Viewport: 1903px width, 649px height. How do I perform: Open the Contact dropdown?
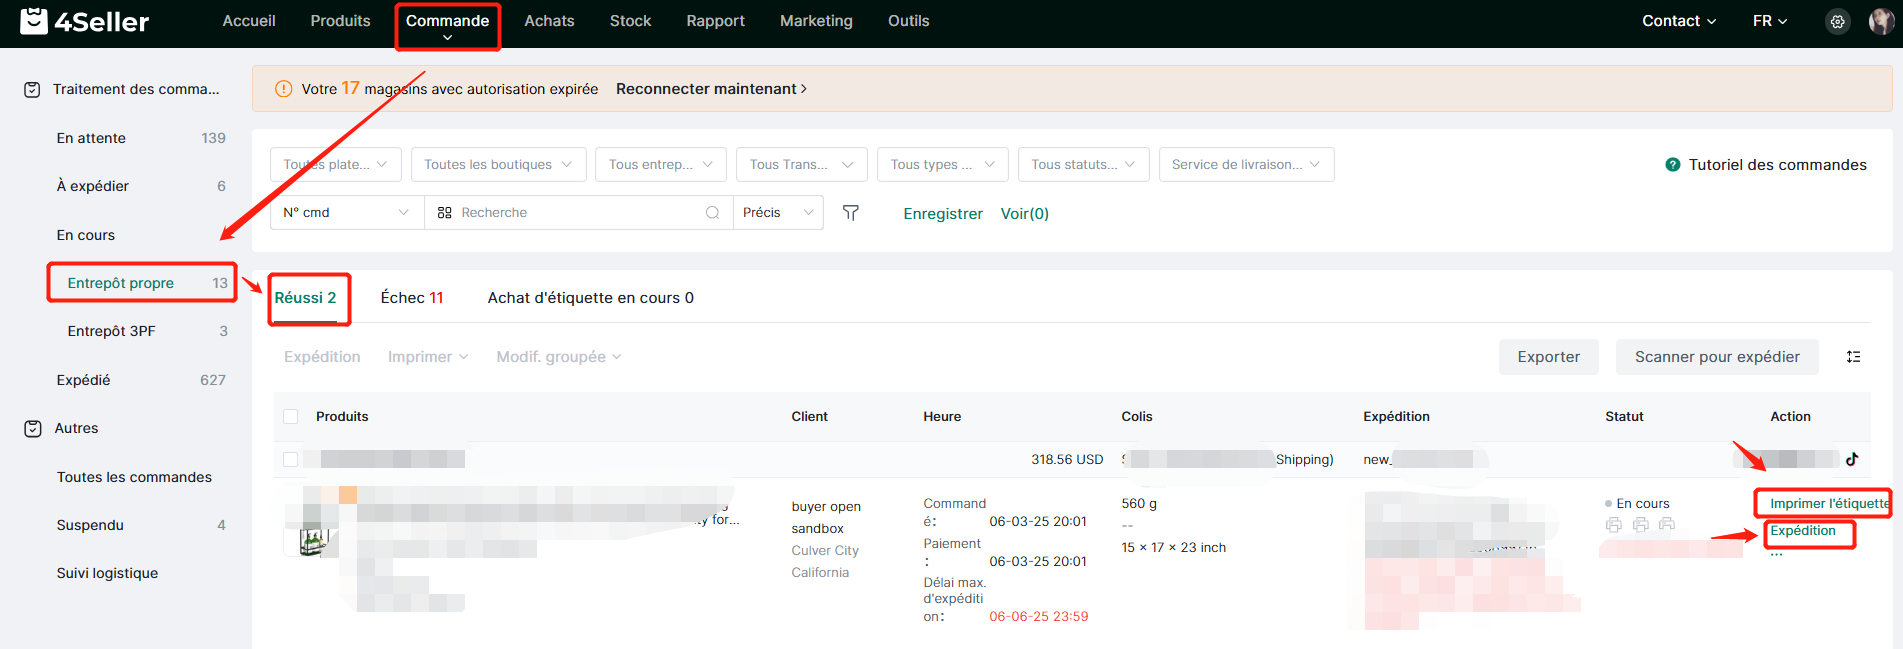click(x=1679, y=21)
